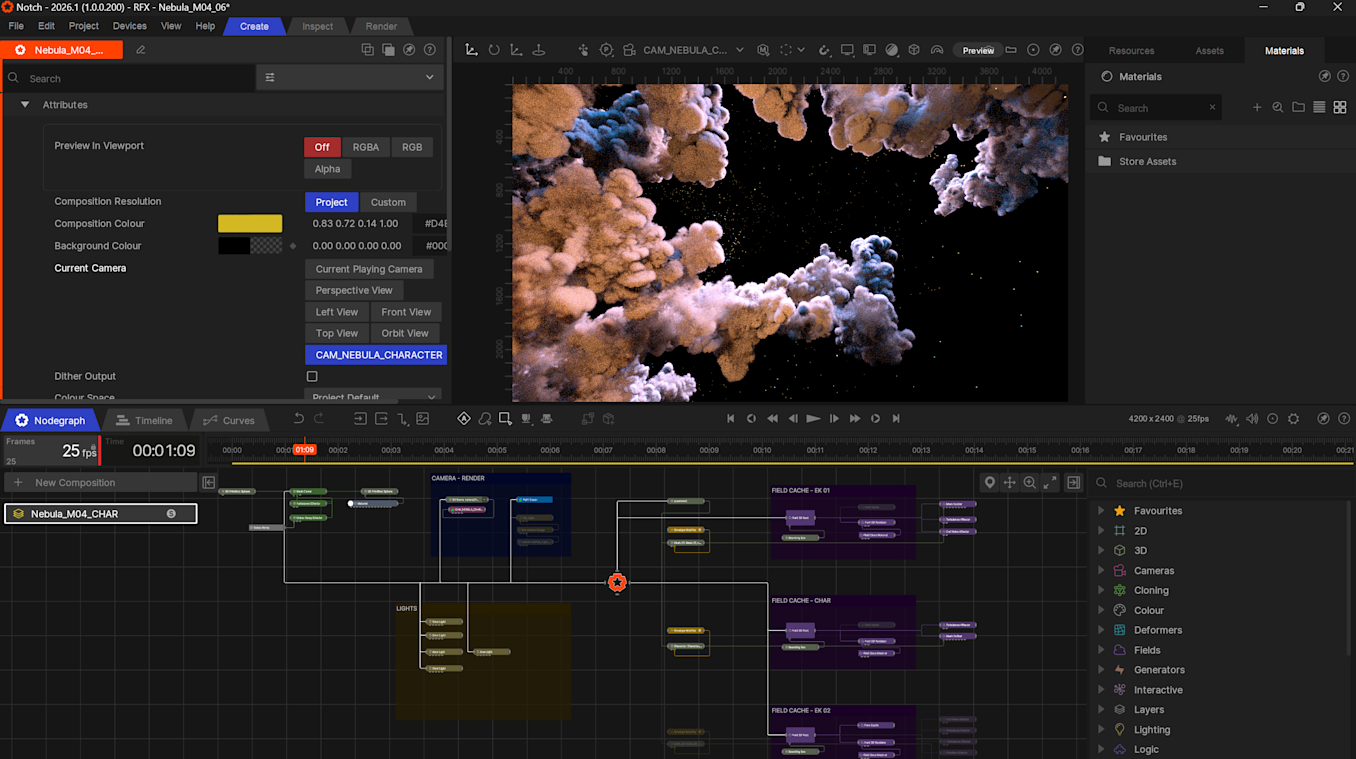Click the nodegraph zoom magnifier icon
This screenshot has width=1356, height=759.
[x=1029, y=483]
